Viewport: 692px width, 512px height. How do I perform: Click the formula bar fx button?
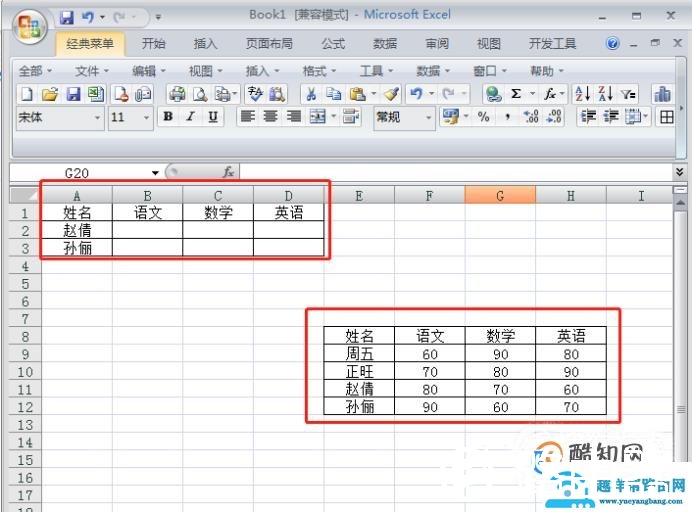[x=228, y=172]
